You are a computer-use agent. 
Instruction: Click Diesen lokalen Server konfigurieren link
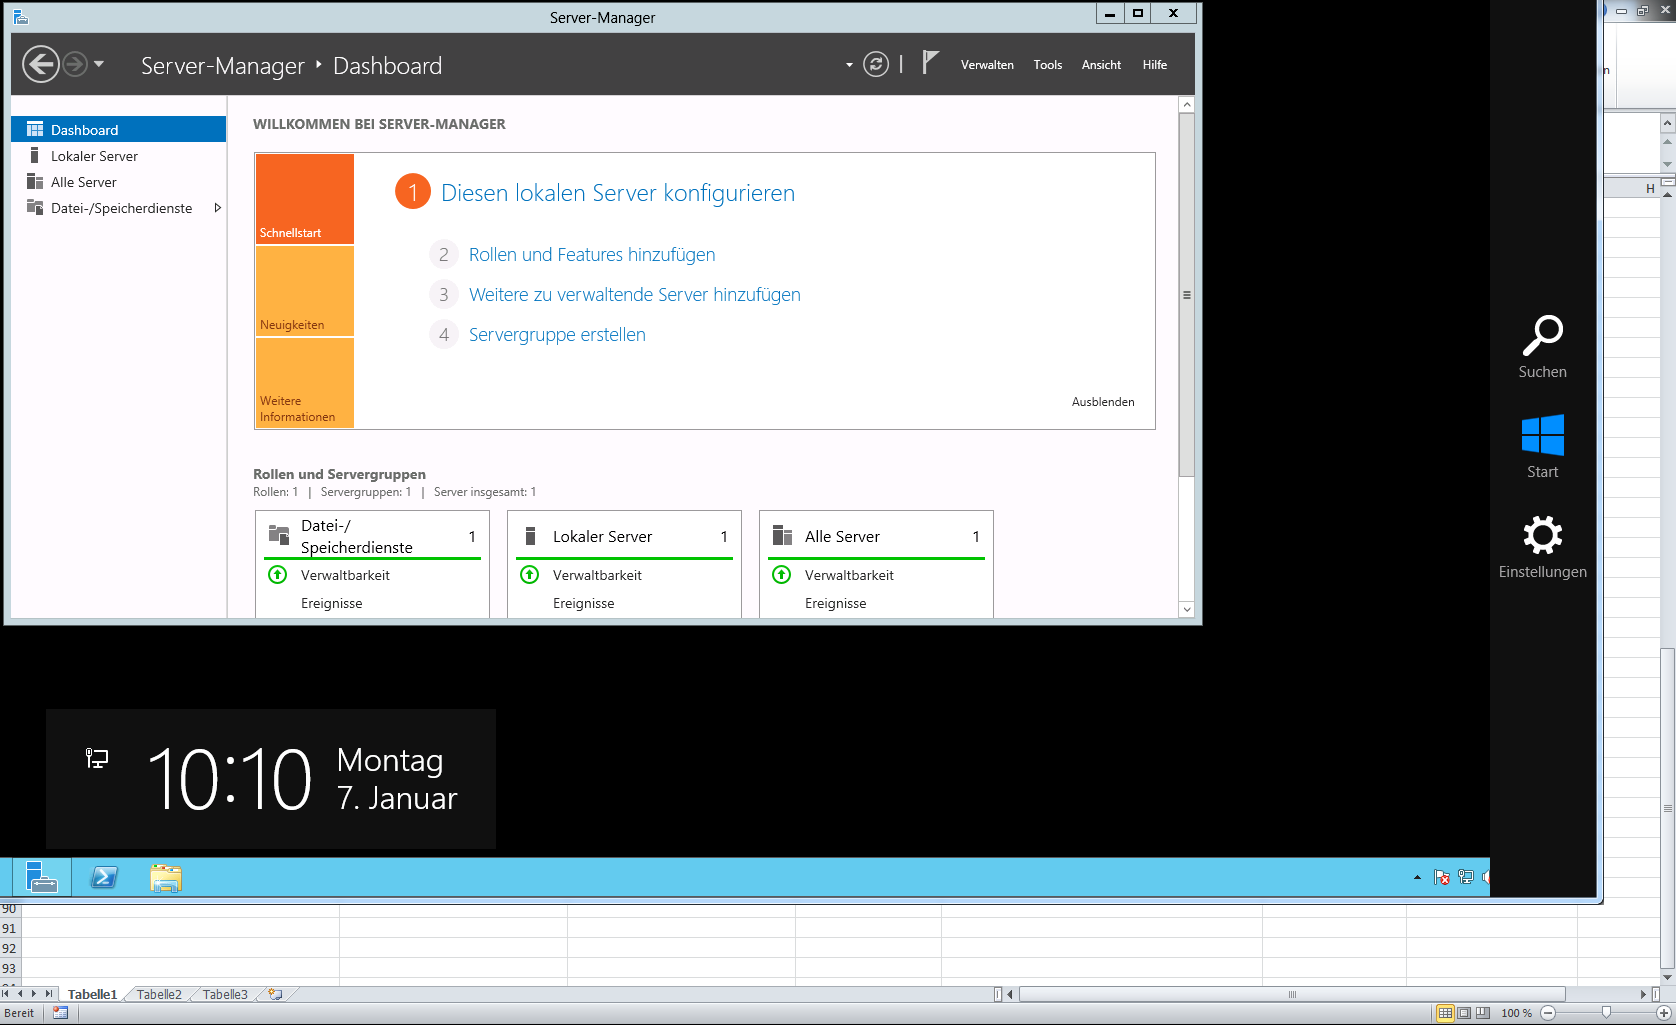(618, 193)
